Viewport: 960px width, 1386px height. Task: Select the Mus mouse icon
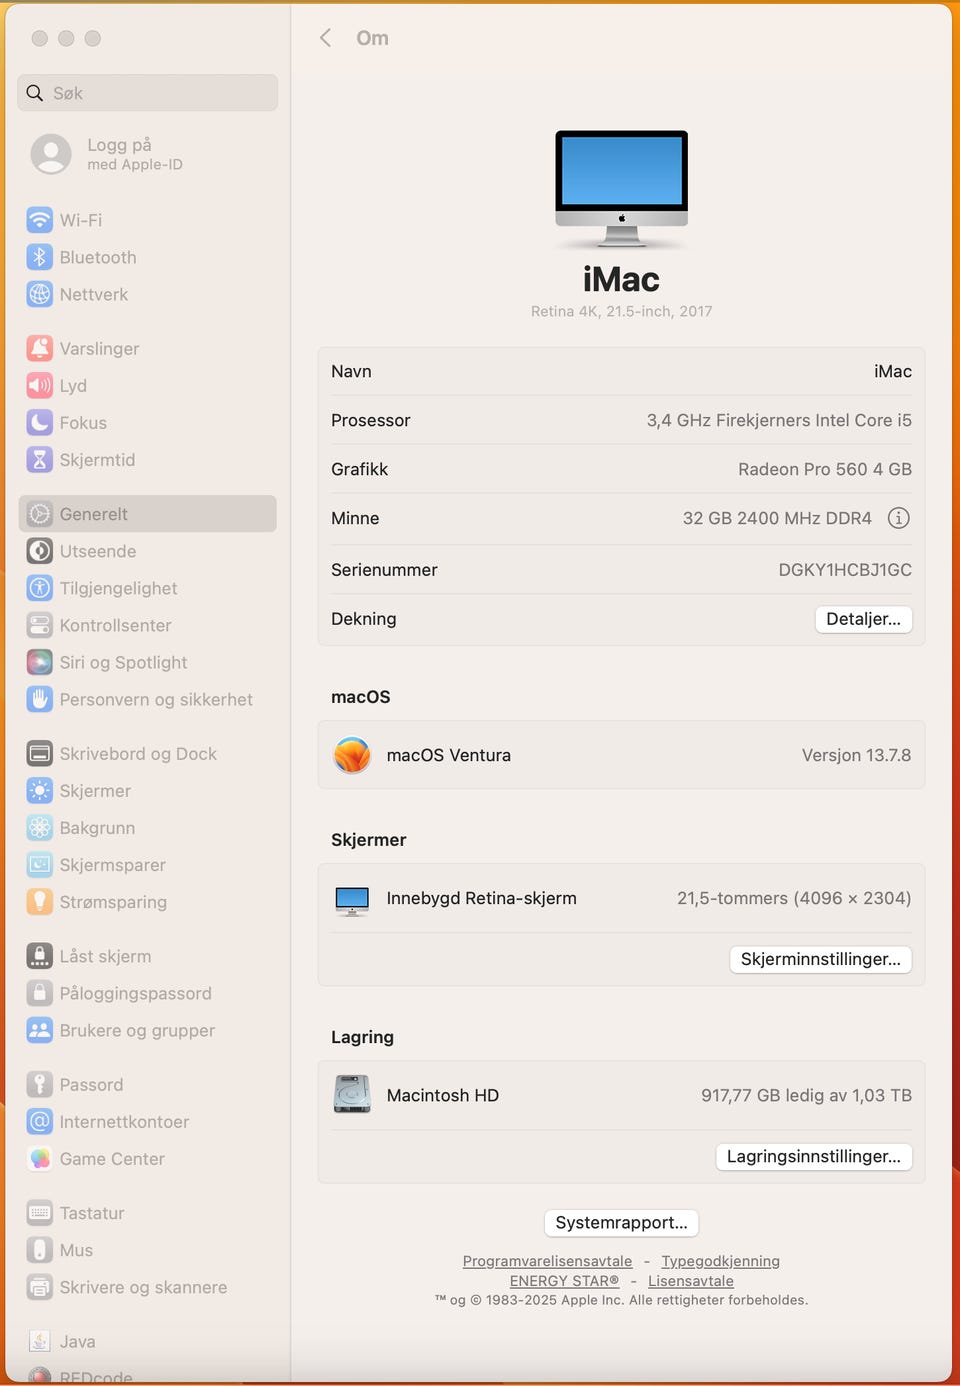(39, 1250)
